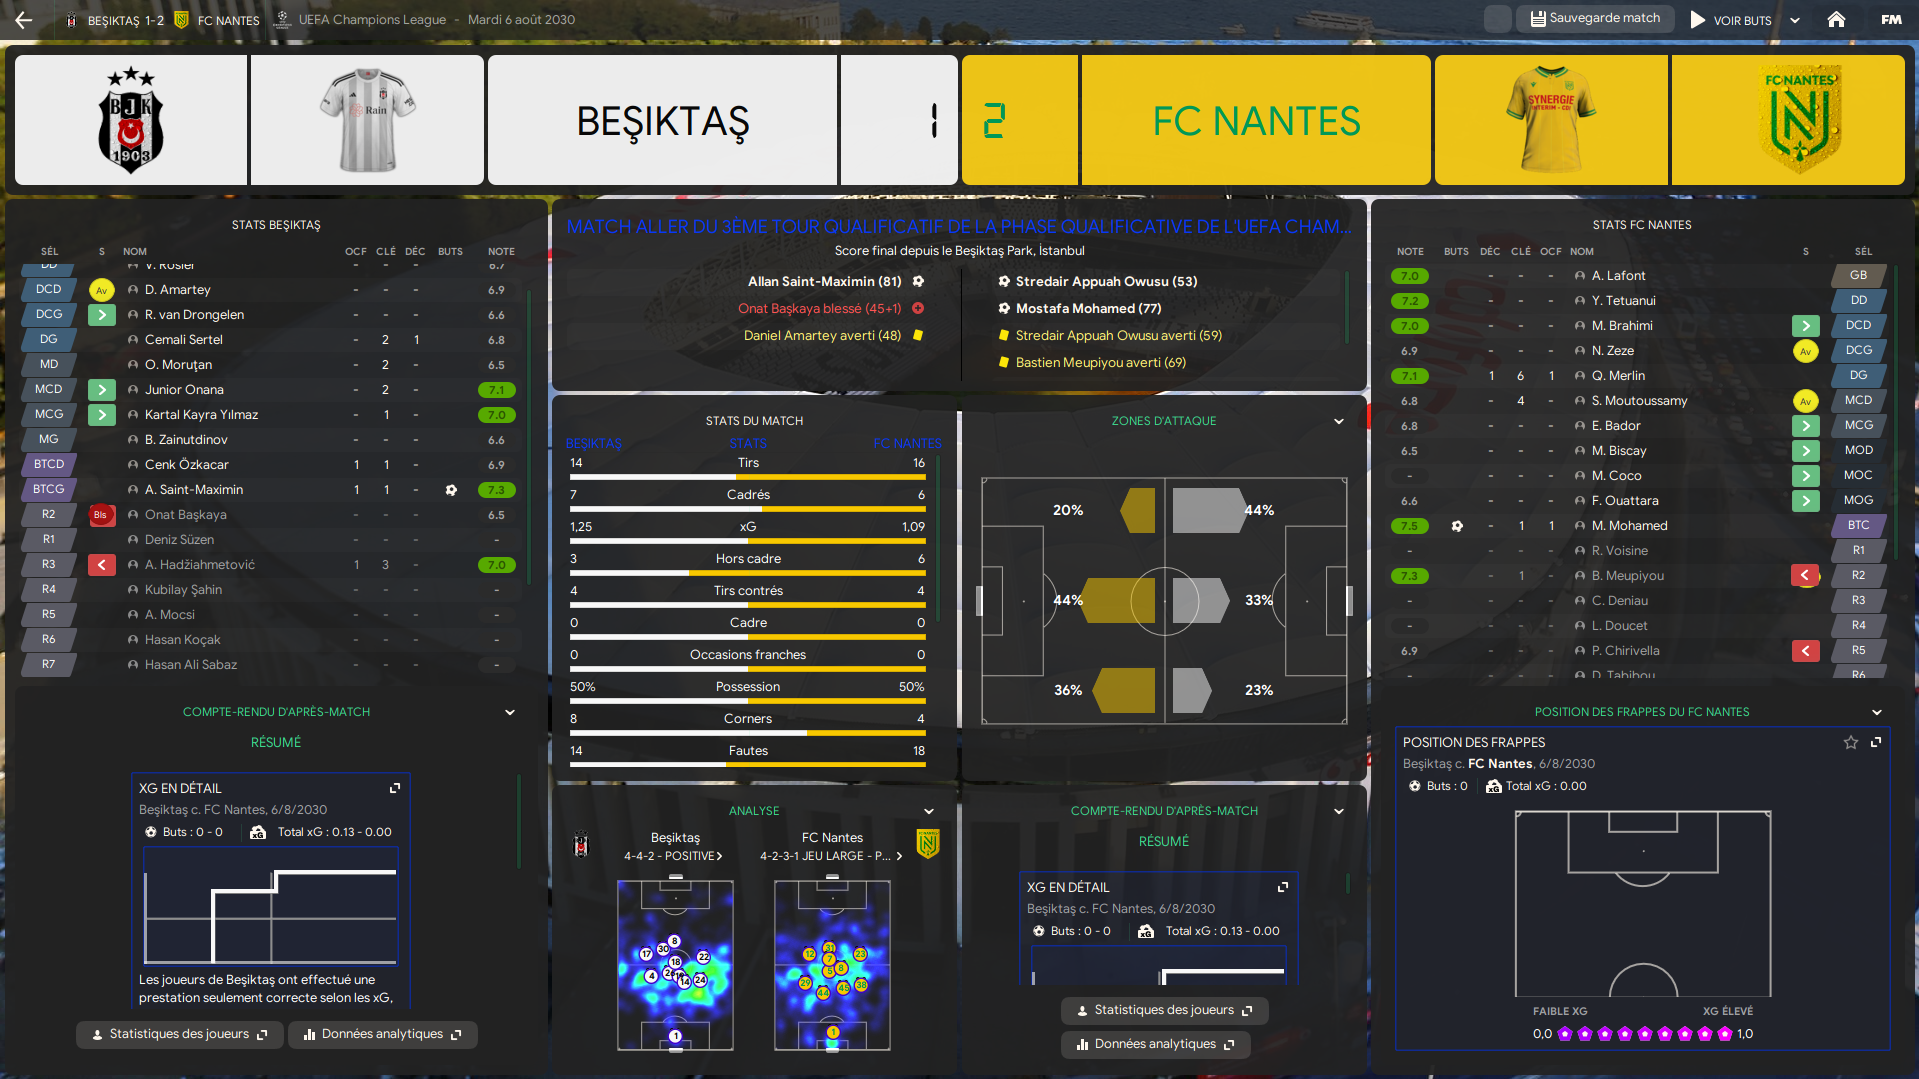Click A. Hadžiahmetović red substitution arrow

102,565
